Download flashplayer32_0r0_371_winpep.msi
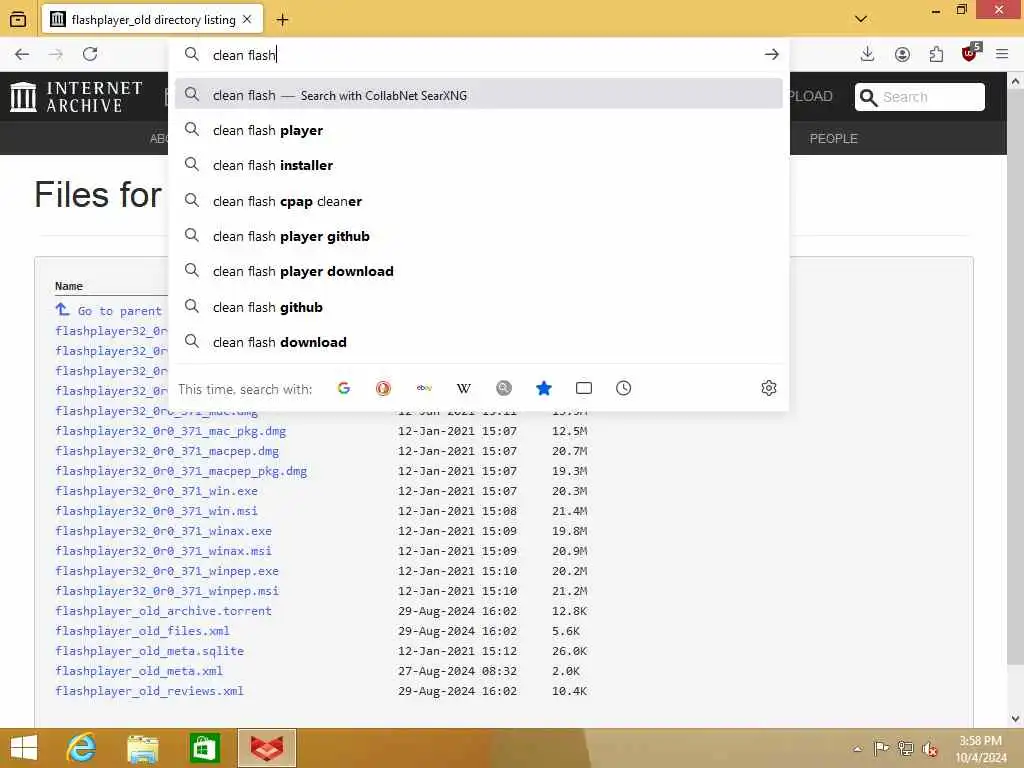 [x=167, y=591]
